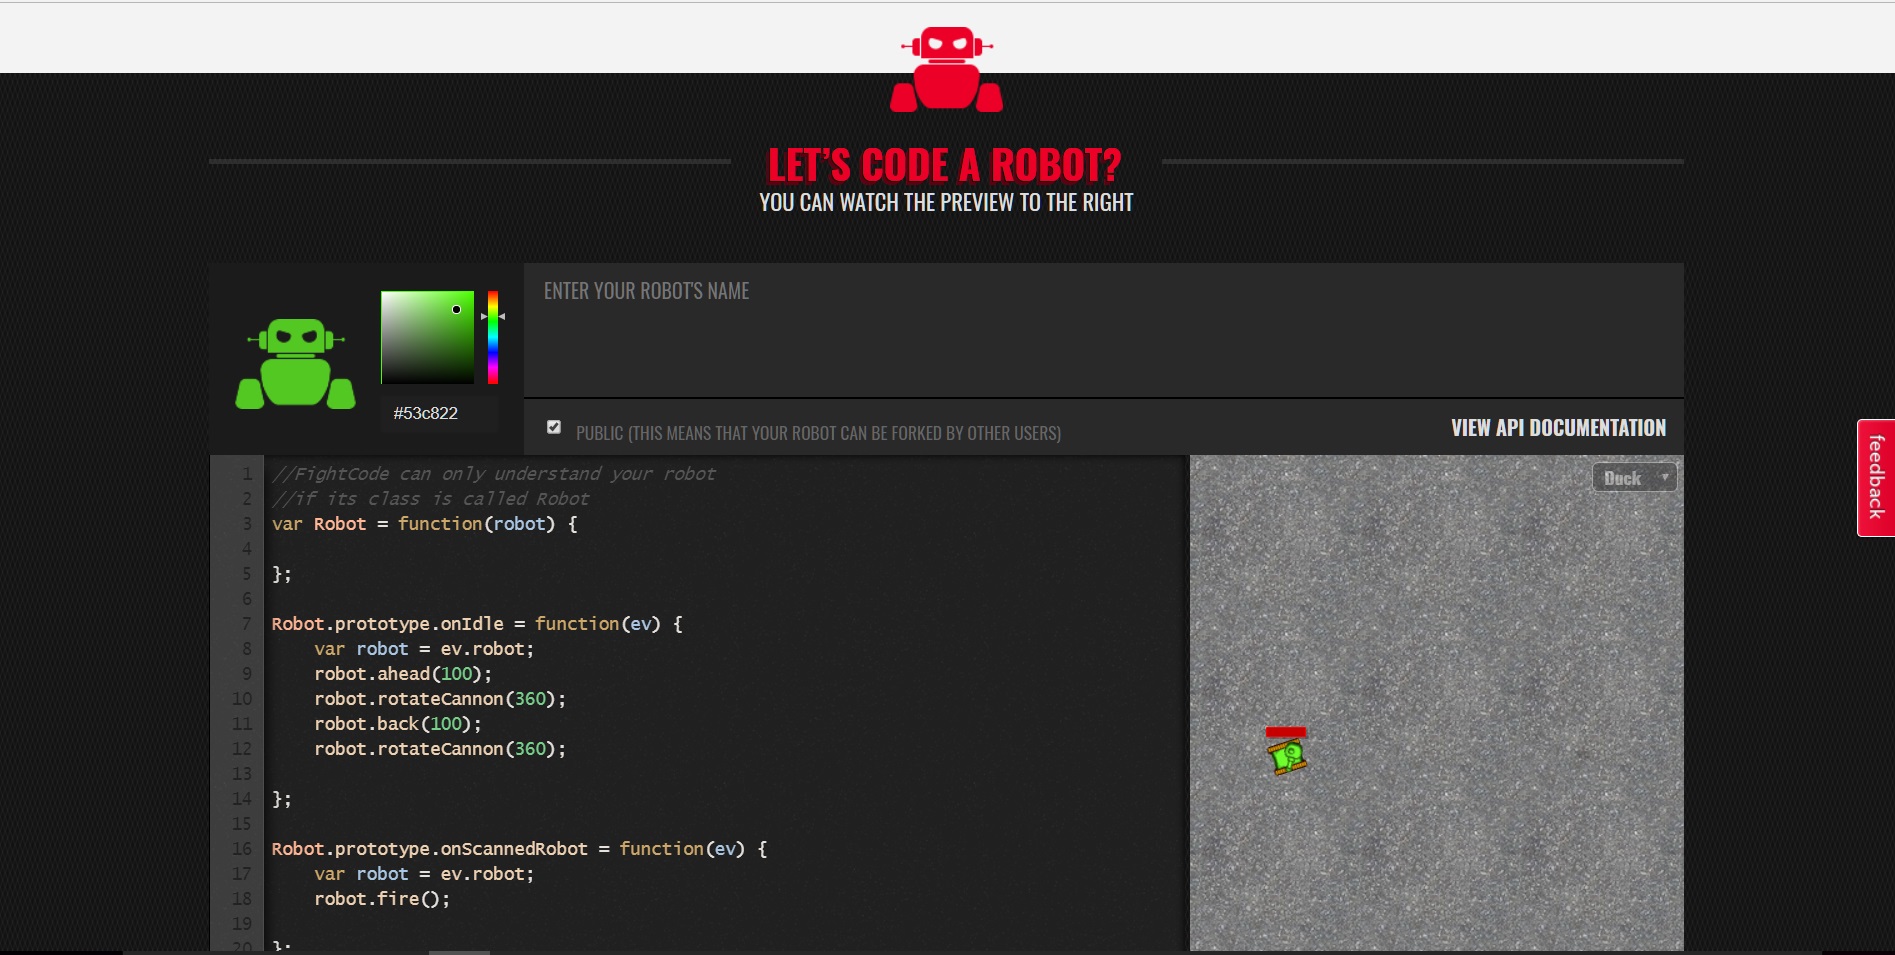
Task: Click the 'Robot.prototype.onIdle' code line
Action: point(477,624)
